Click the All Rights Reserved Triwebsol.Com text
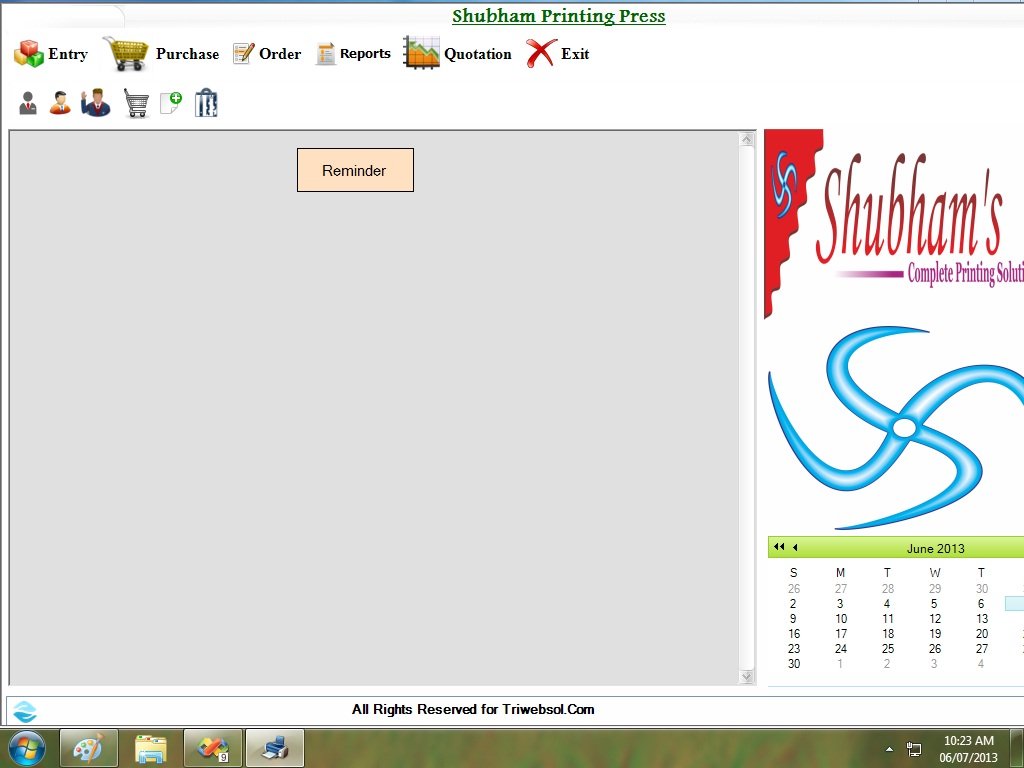This screenshot has height=768, width=1024. click(472, 709)
